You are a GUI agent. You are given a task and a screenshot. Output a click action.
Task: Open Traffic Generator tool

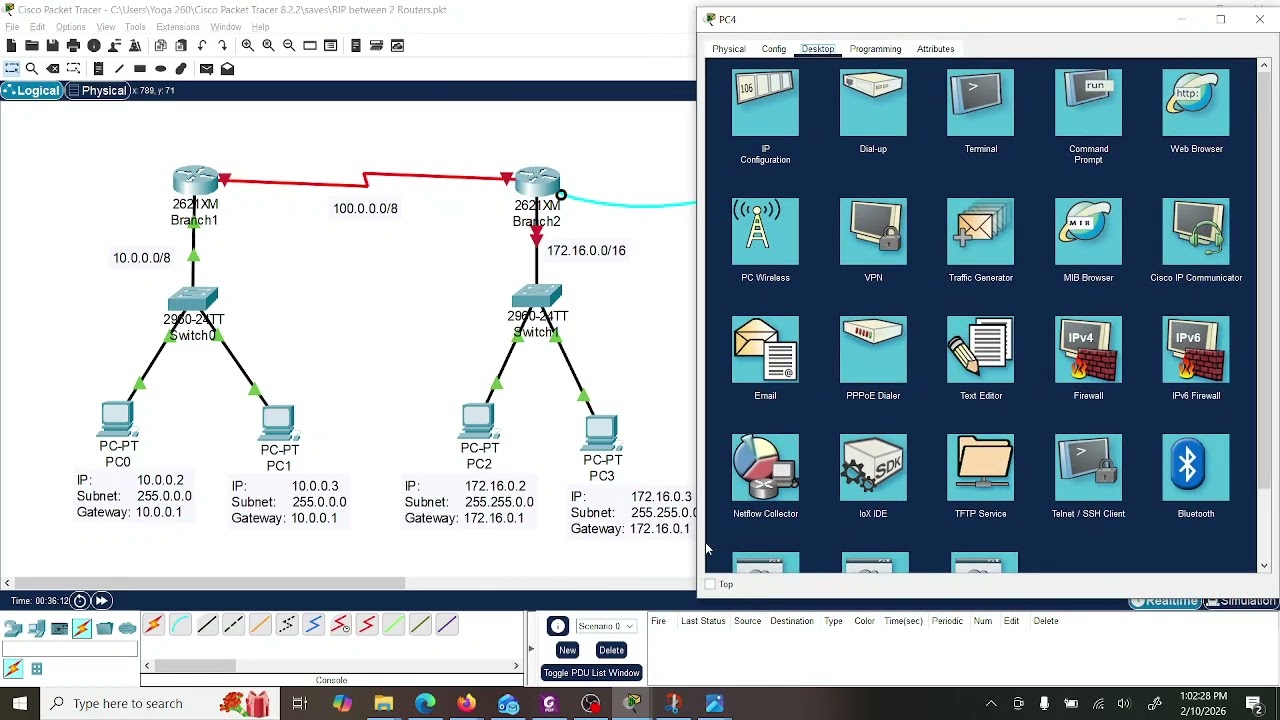[980, 231]
